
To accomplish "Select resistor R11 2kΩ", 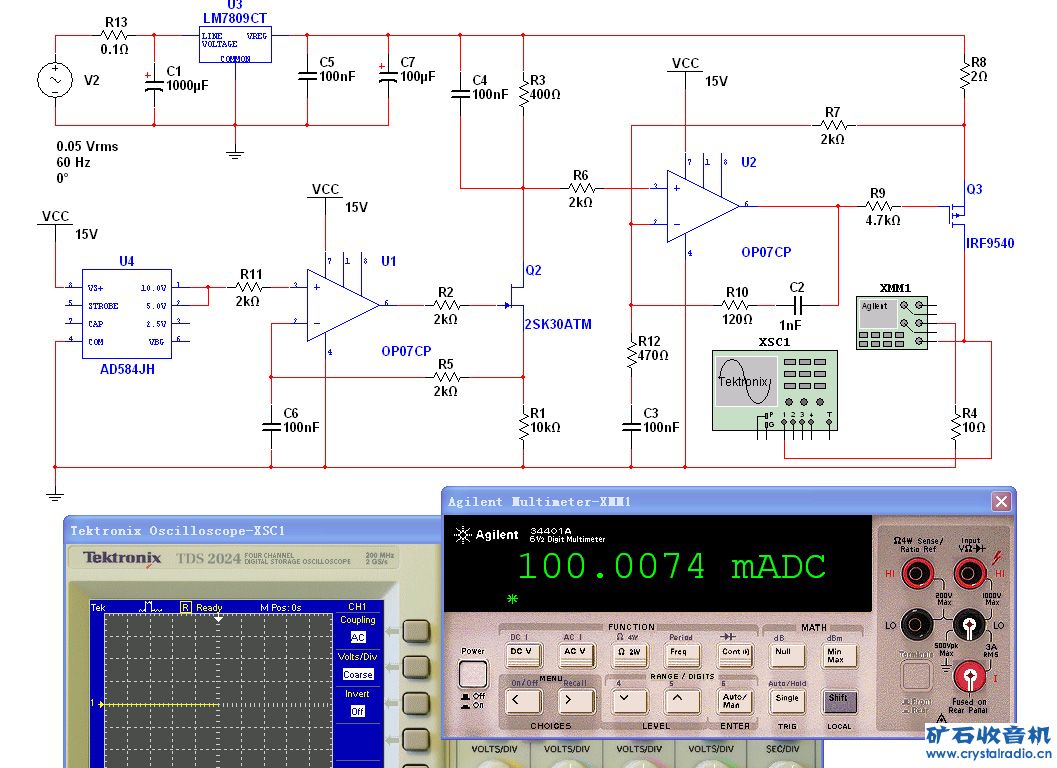I will 249,287.
